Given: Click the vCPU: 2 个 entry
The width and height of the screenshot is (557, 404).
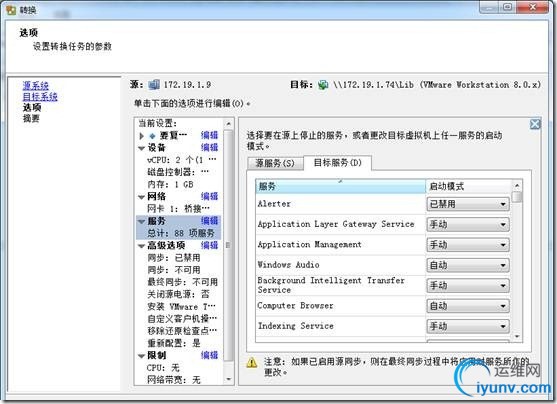Looking at the screenshot, I should [x=182, y=160].
